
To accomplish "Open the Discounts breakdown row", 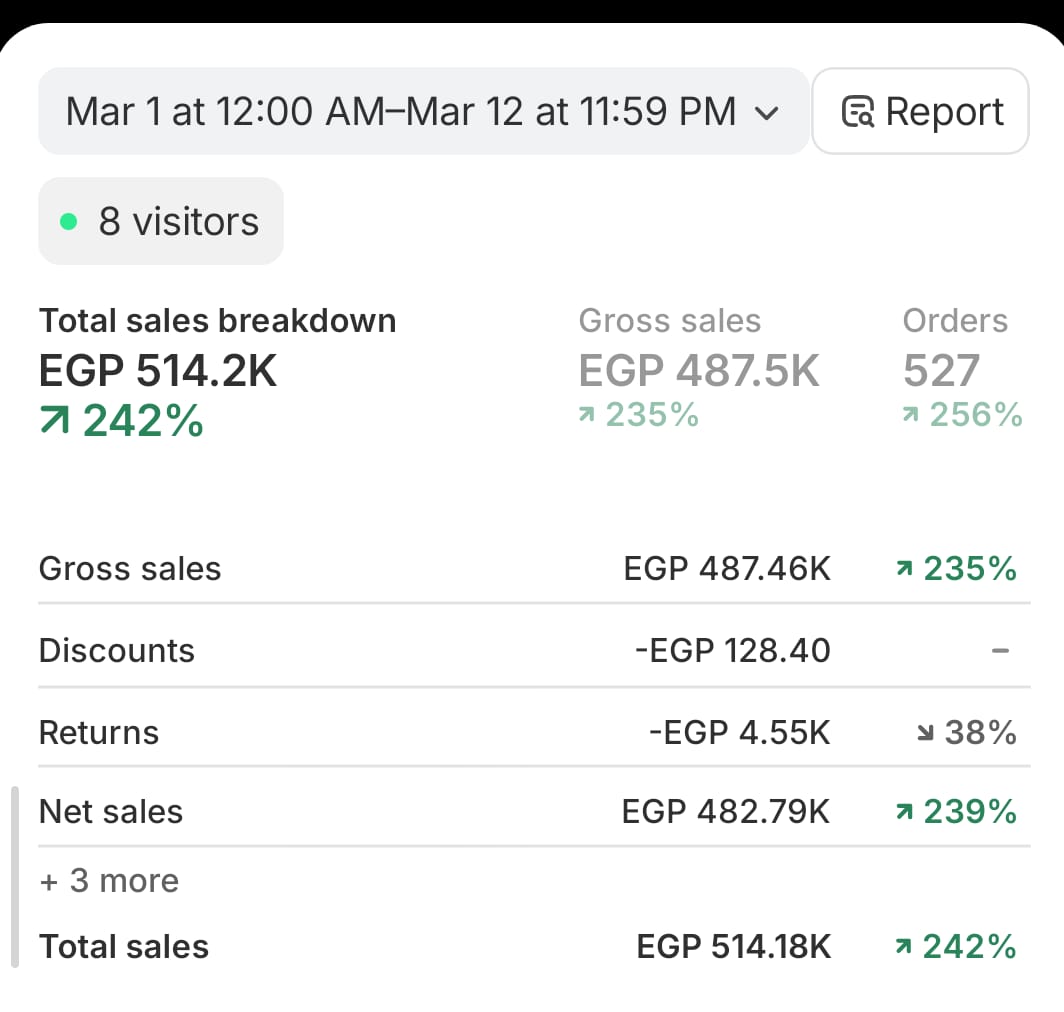I will pyautogui.click(x=117, y=651).
